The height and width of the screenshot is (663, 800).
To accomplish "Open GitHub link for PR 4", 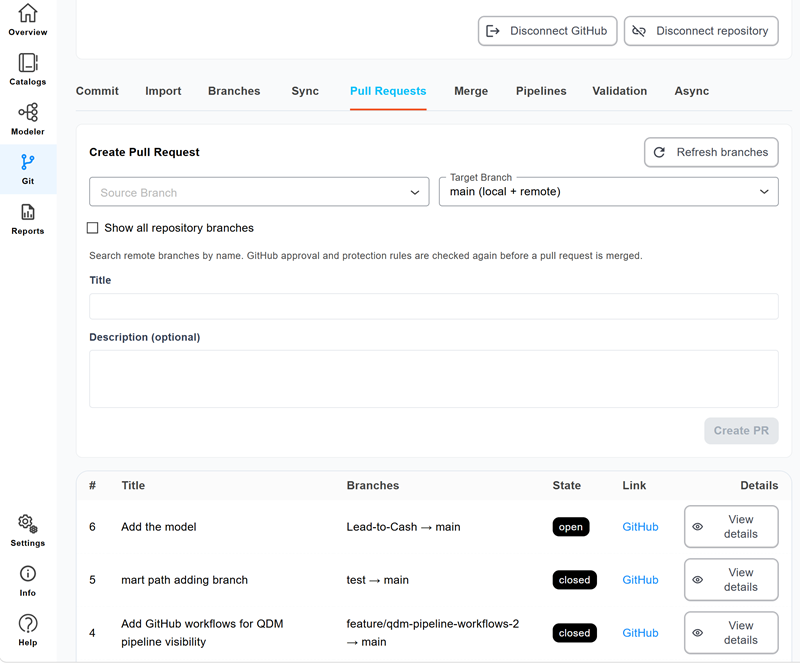I will tap(640, 633).
